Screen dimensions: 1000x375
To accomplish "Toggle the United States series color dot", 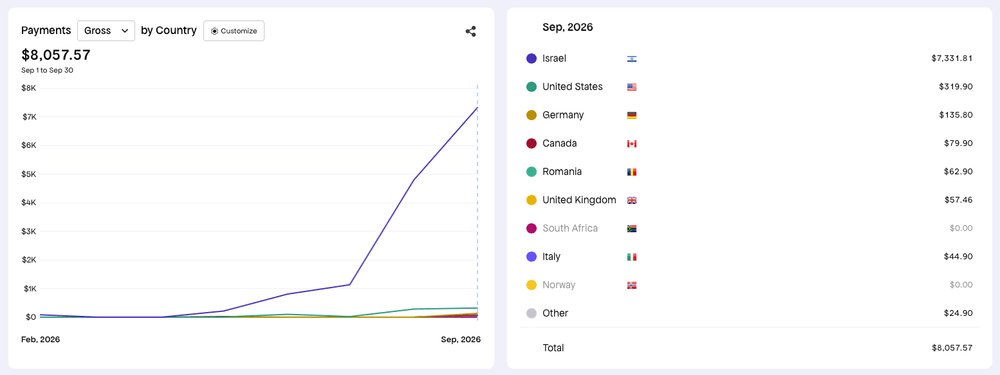I will pos(531,87).
